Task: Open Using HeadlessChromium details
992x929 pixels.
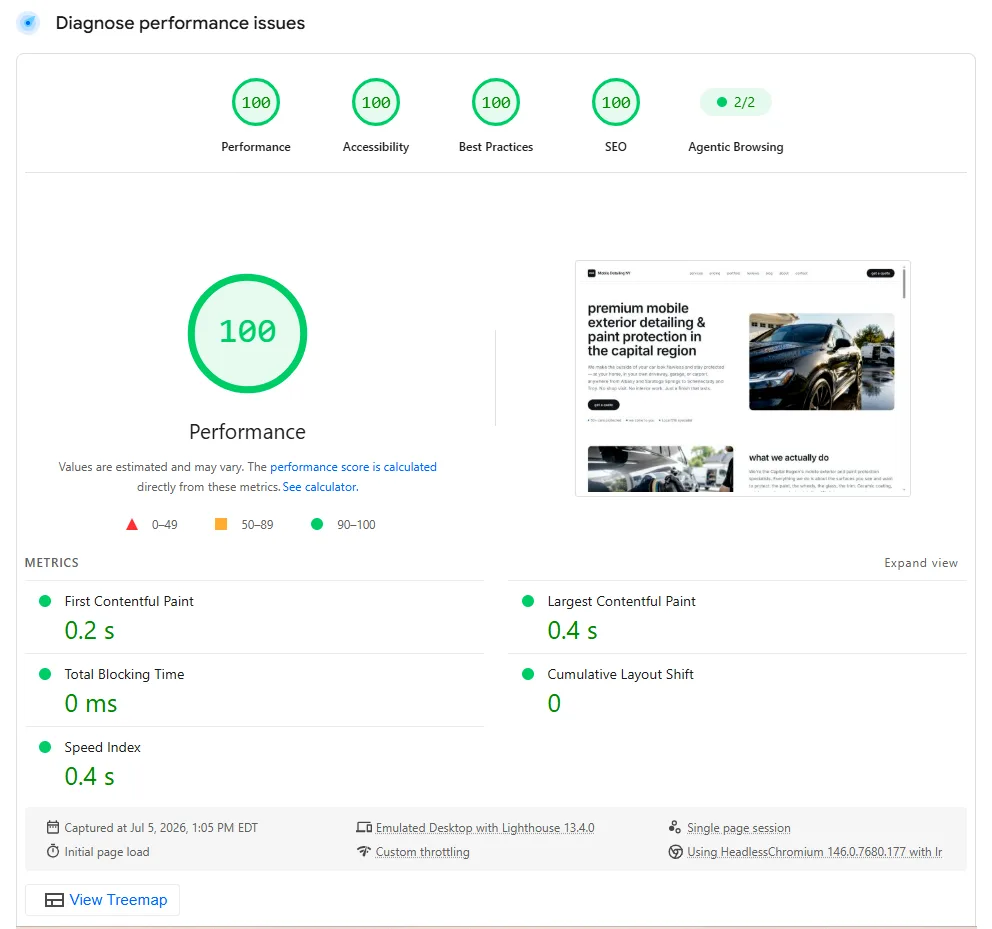Action: [x=814, y=852]
